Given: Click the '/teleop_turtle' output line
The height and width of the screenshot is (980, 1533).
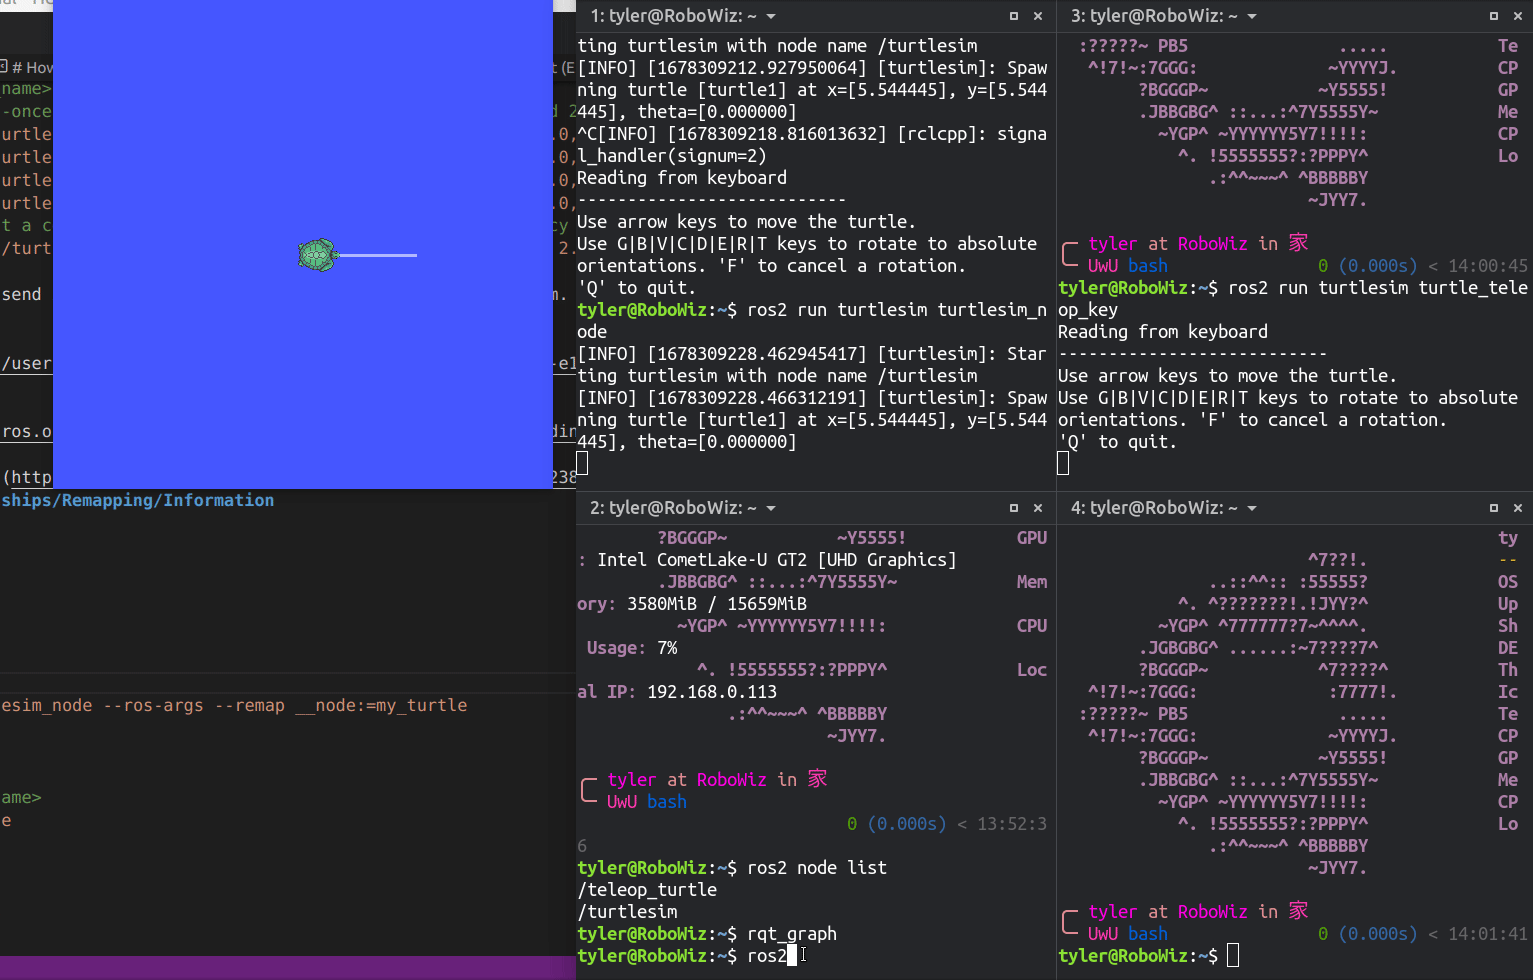Looking at the screenshot, I should click(x=647, y=890).
